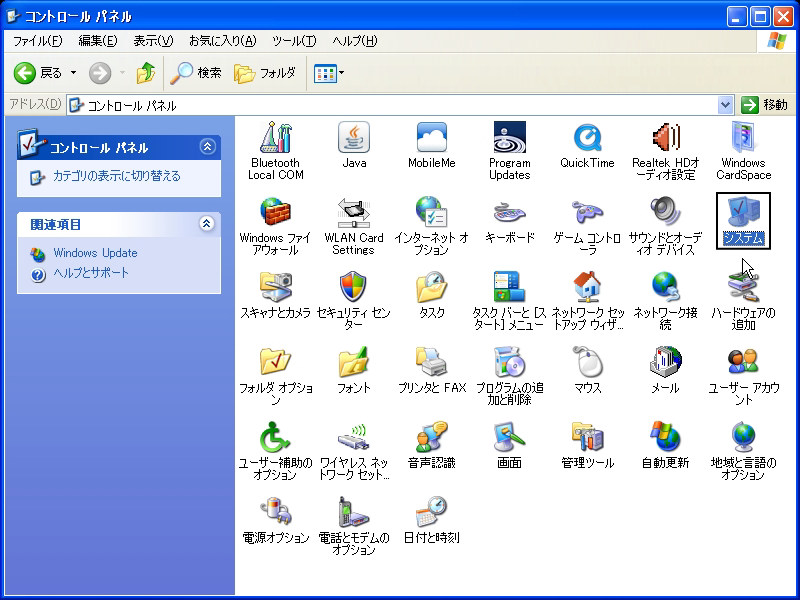This screenshot has height=600, width=800.
Task: Open 地域と言語のオプション icon
Action: [x=743, y=437]
